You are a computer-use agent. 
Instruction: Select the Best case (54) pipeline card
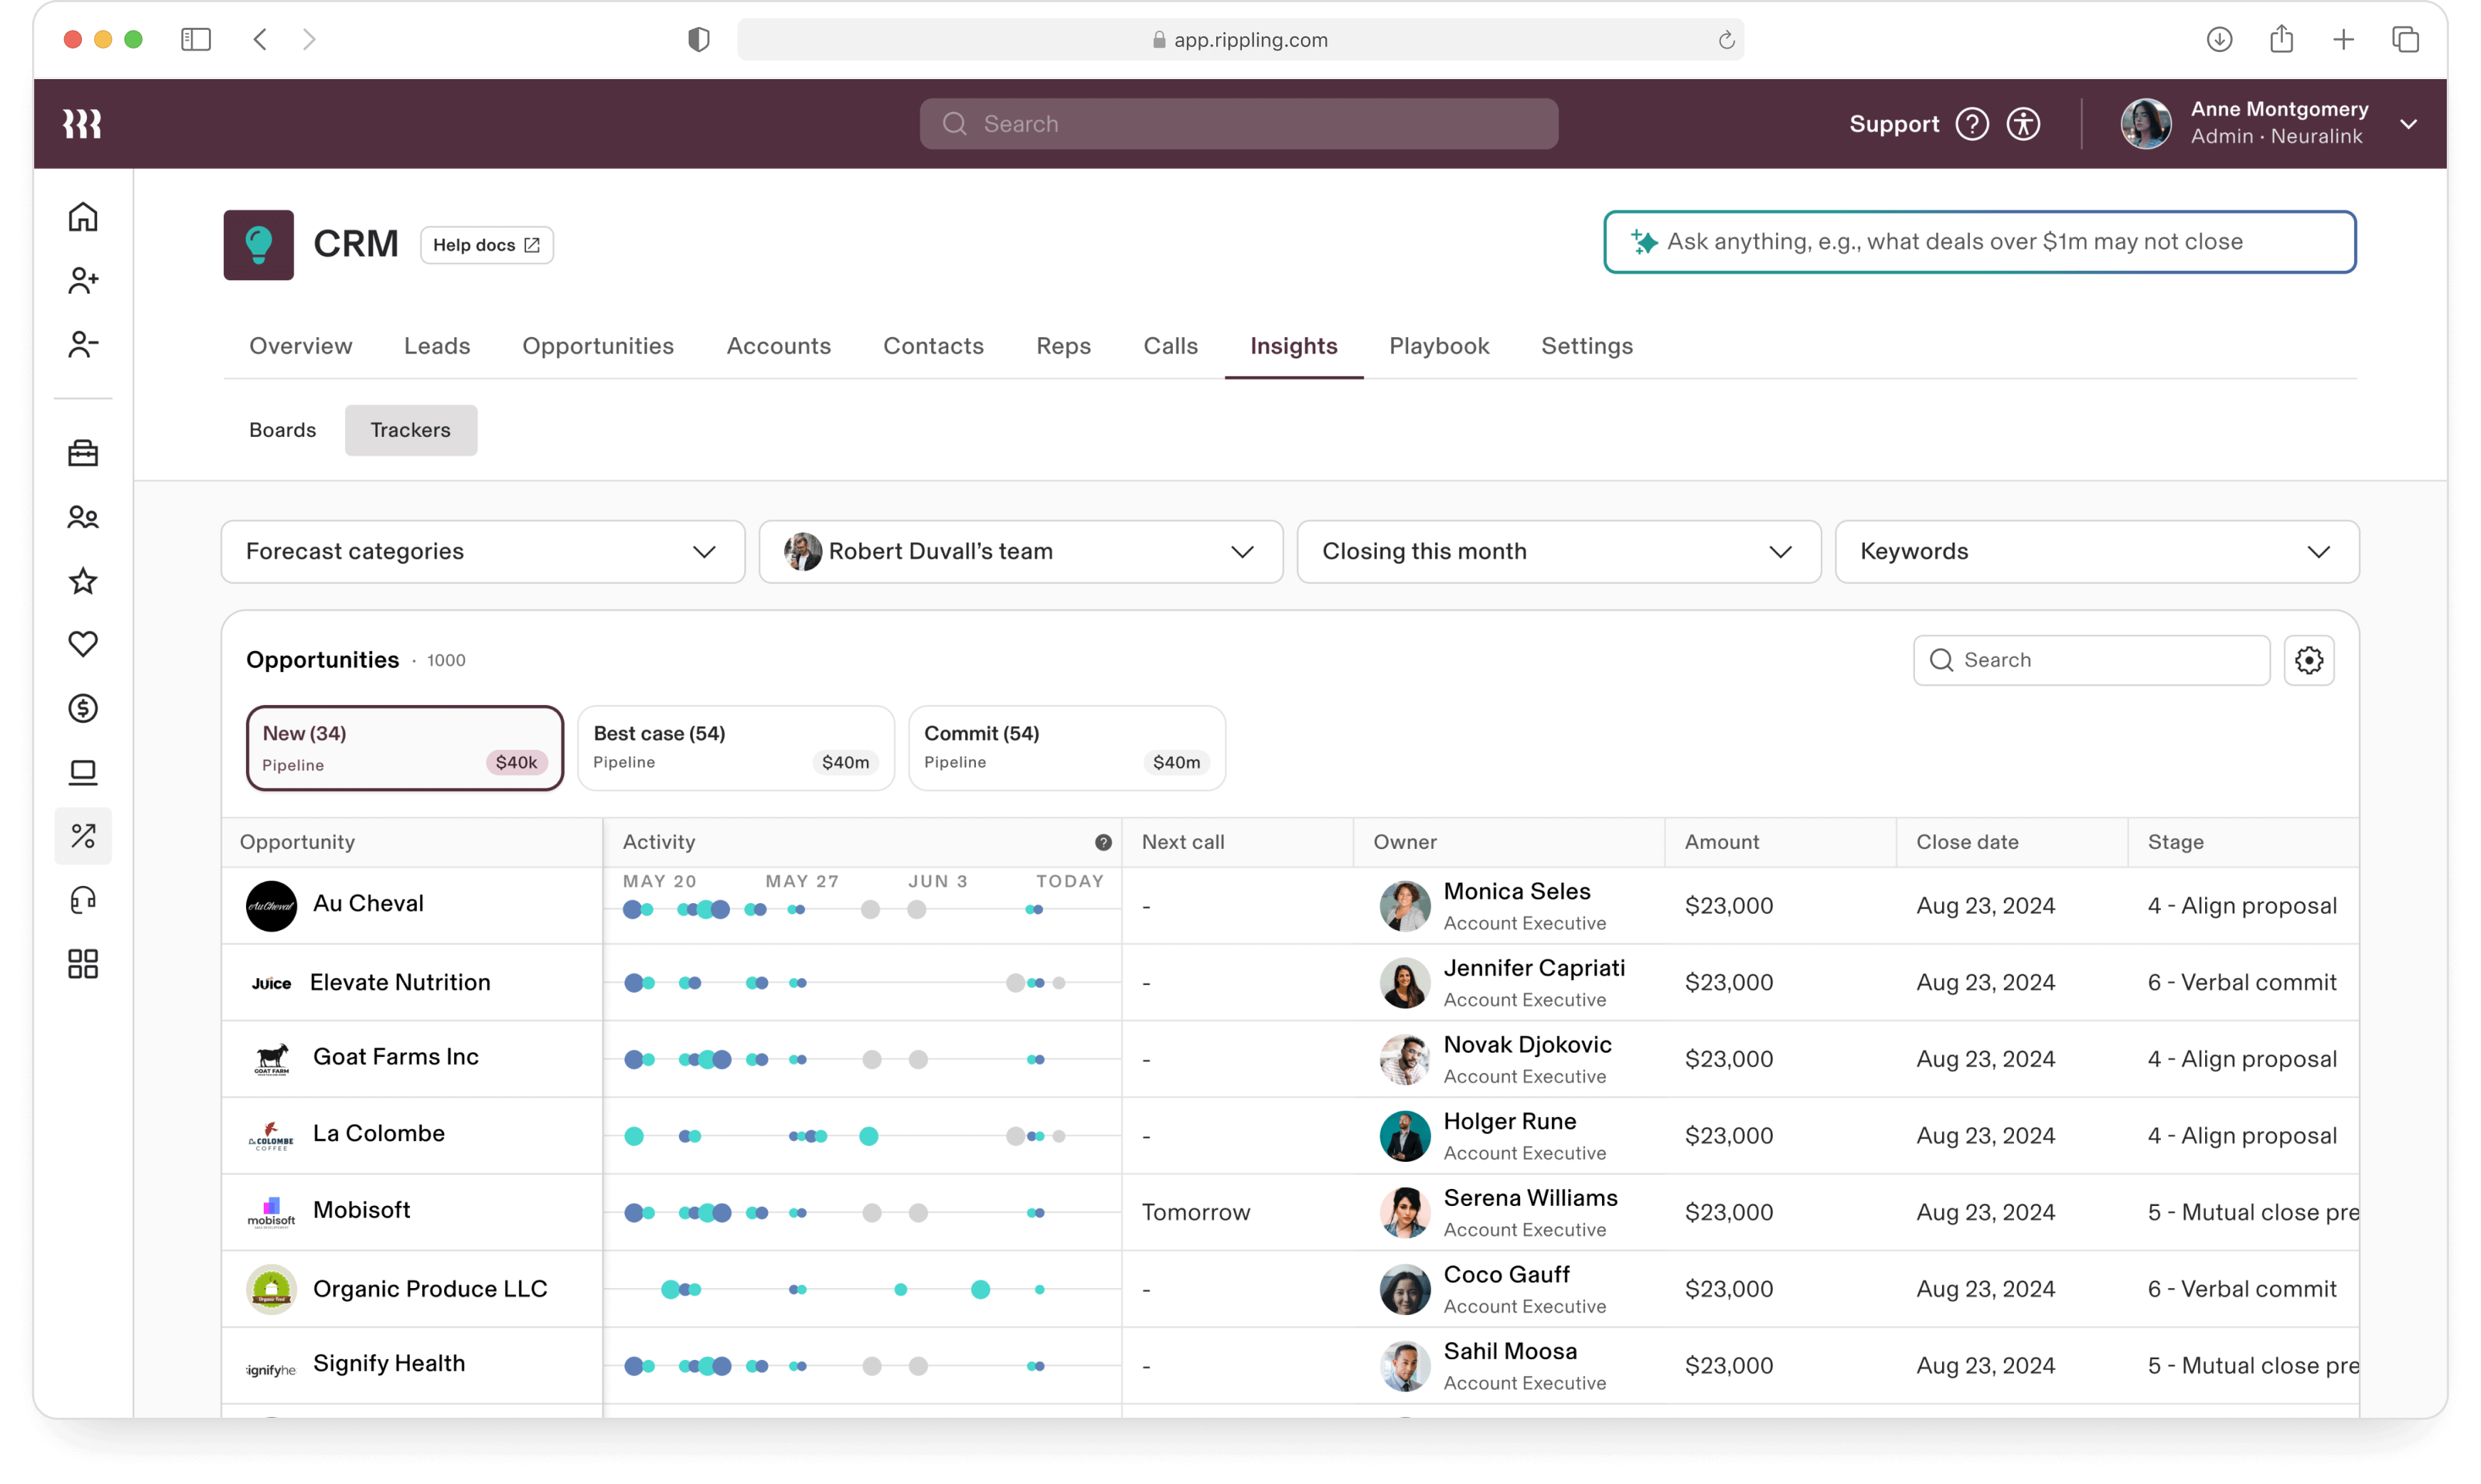(736, 748)
